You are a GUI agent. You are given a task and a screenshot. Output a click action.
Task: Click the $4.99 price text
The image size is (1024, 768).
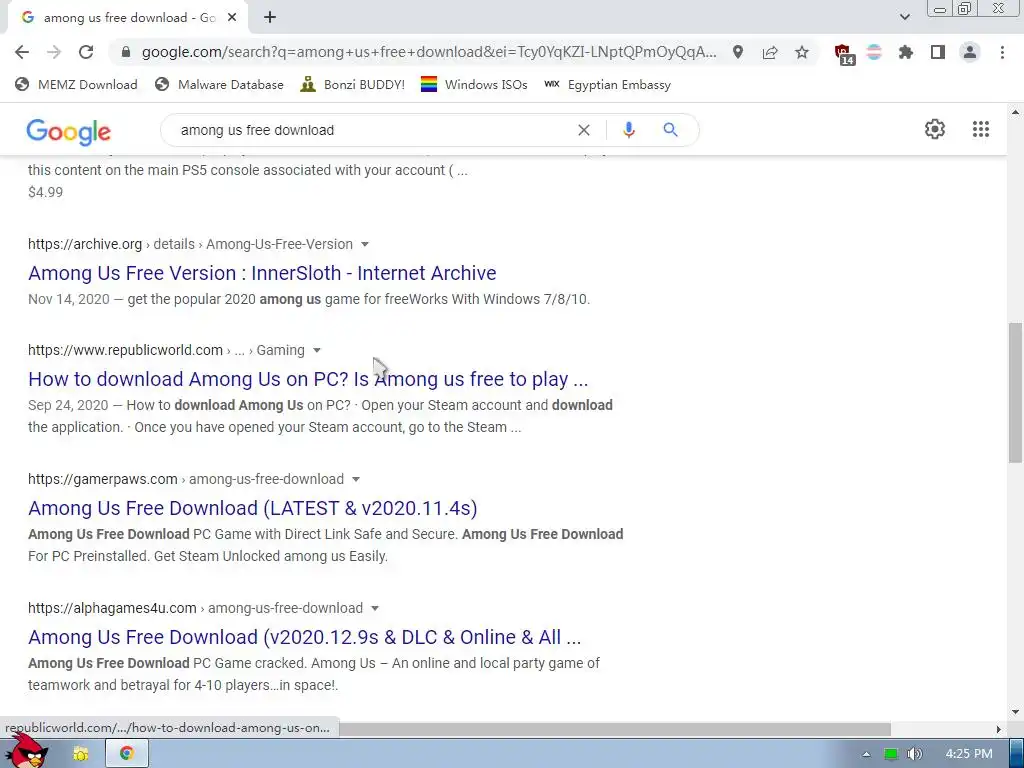46,192
